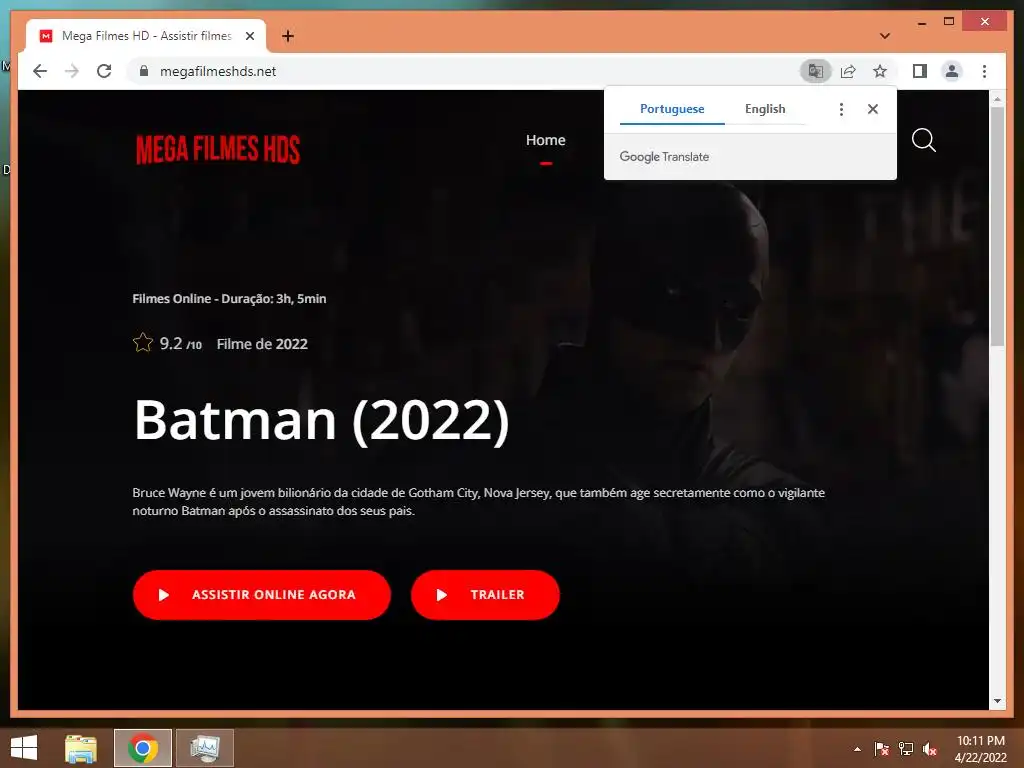Click the page vertical scrollbar thumb
Viewport: 1024px width, 768px height.
coord(997,225)
